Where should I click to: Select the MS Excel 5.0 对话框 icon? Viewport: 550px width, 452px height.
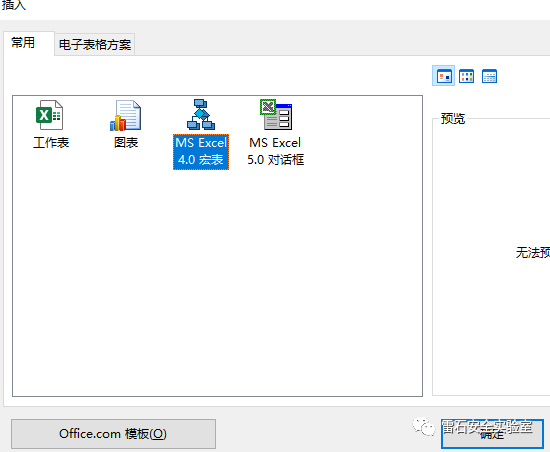[x=276, y=115]
